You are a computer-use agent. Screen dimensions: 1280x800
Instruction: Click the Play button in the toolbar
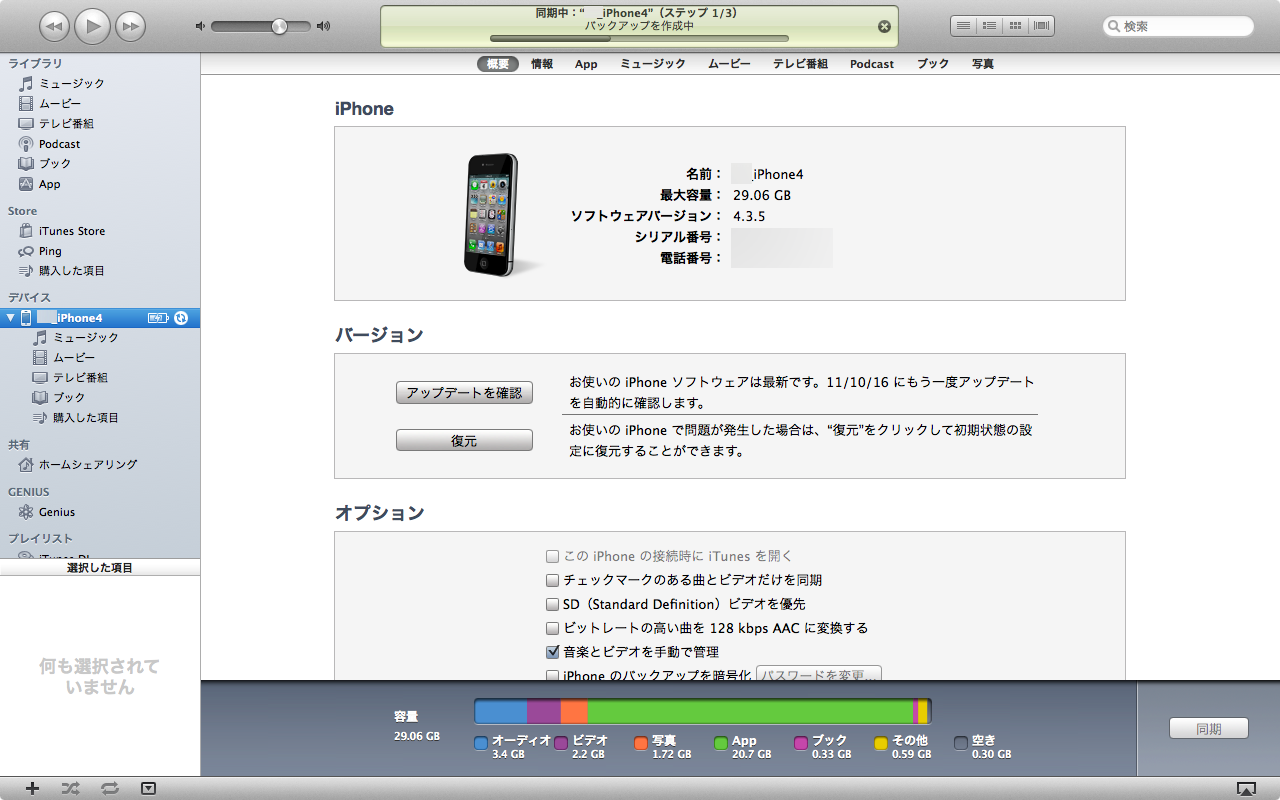pos(92,26)
